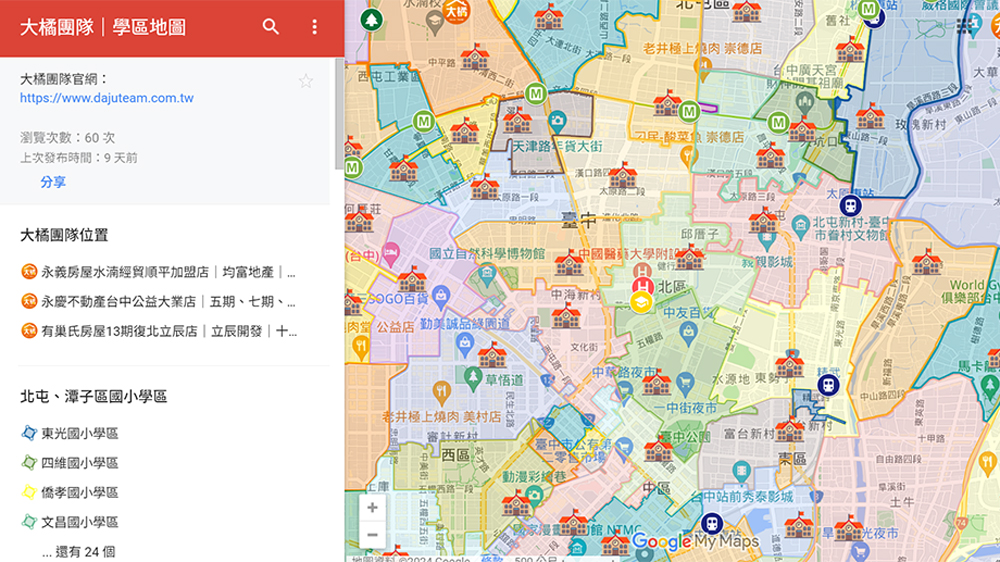Viewport: 1000px width, 562px height.
Task: Click the 東光國小學區 polygon icon in list
Action: coord(29,433)
